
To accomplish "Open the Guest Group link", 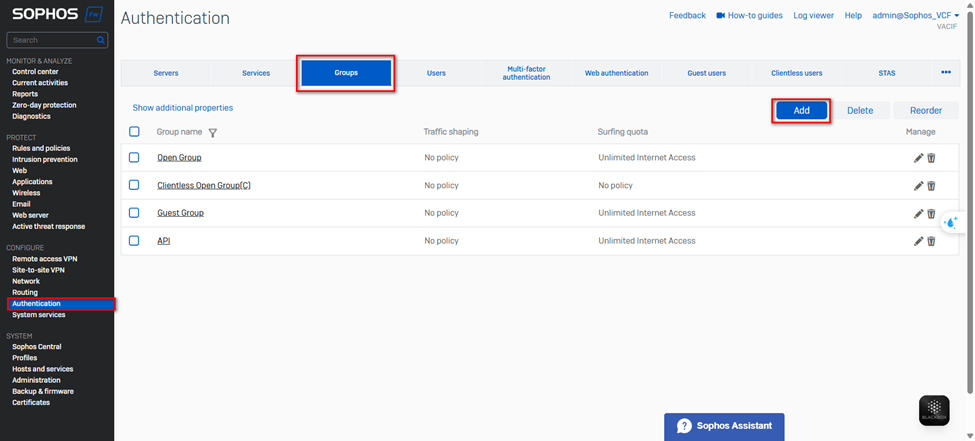I will click(x=180, y=213).
